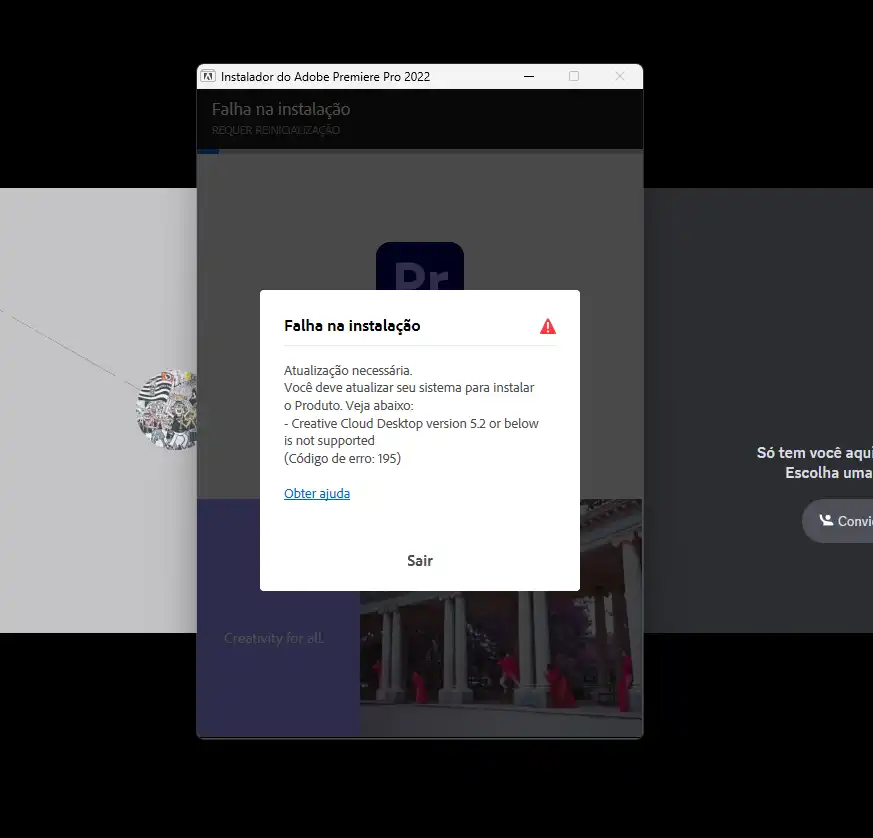Click the 'Falha na instalação' header at top
The height and width of the screenshot is (838, 873).
point(281,109)
